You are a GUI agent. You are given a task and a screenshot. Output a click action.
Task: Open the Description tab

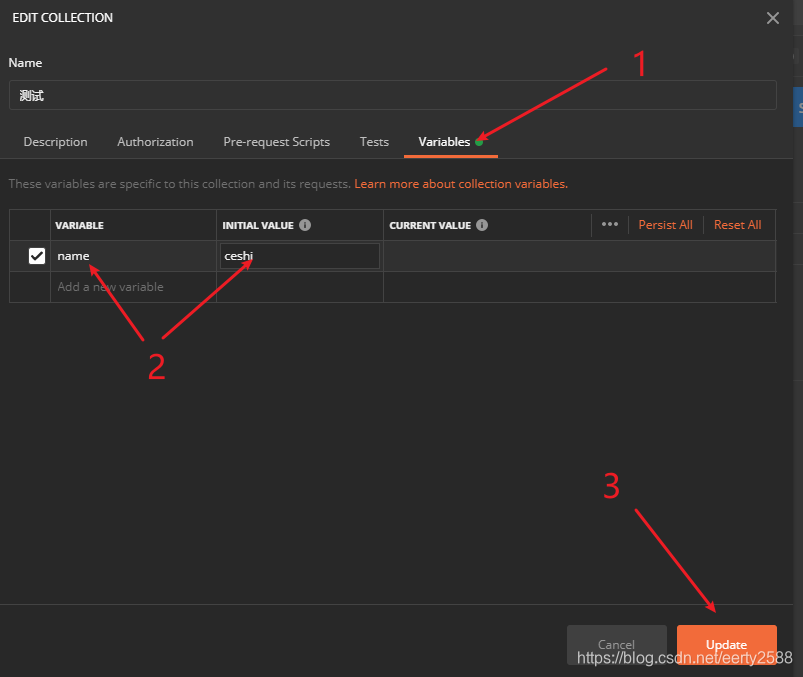[55, 142]
